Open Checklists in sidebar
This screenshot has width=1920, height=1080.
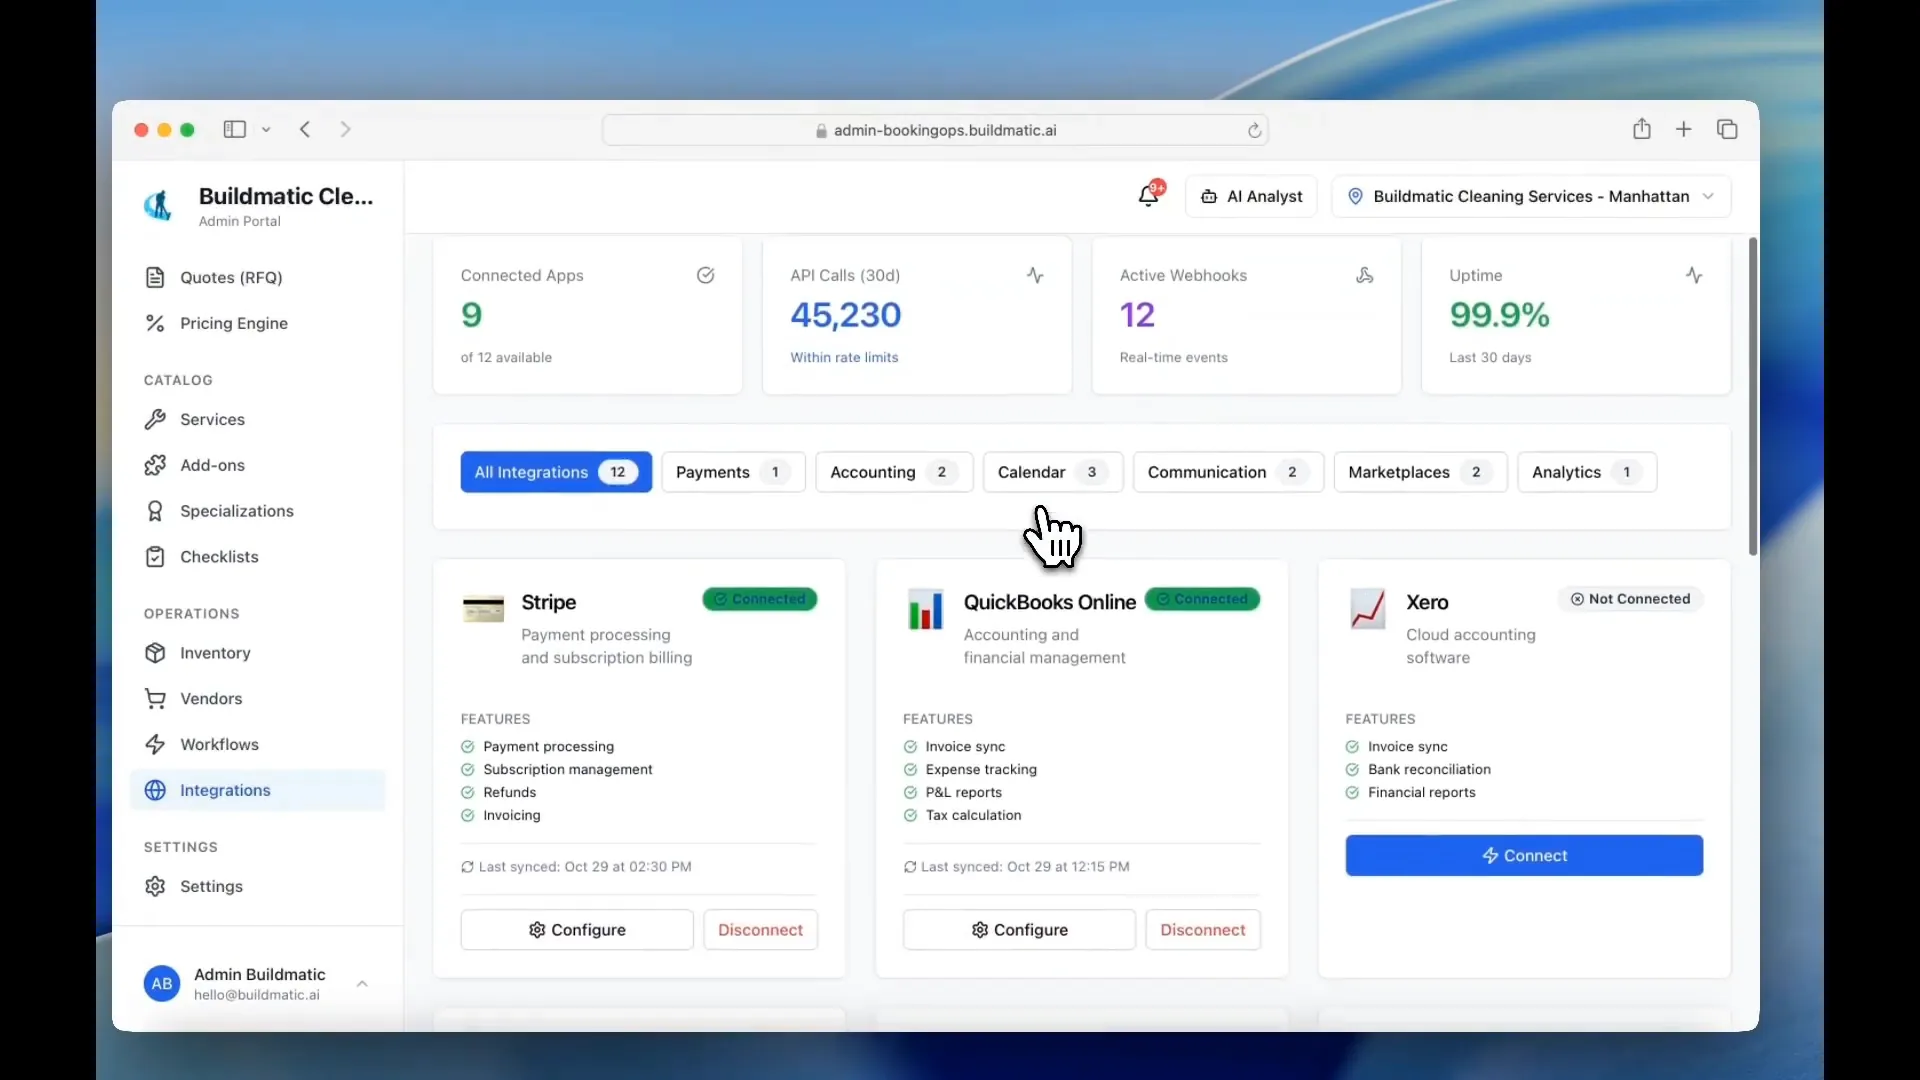click(257, 557)
